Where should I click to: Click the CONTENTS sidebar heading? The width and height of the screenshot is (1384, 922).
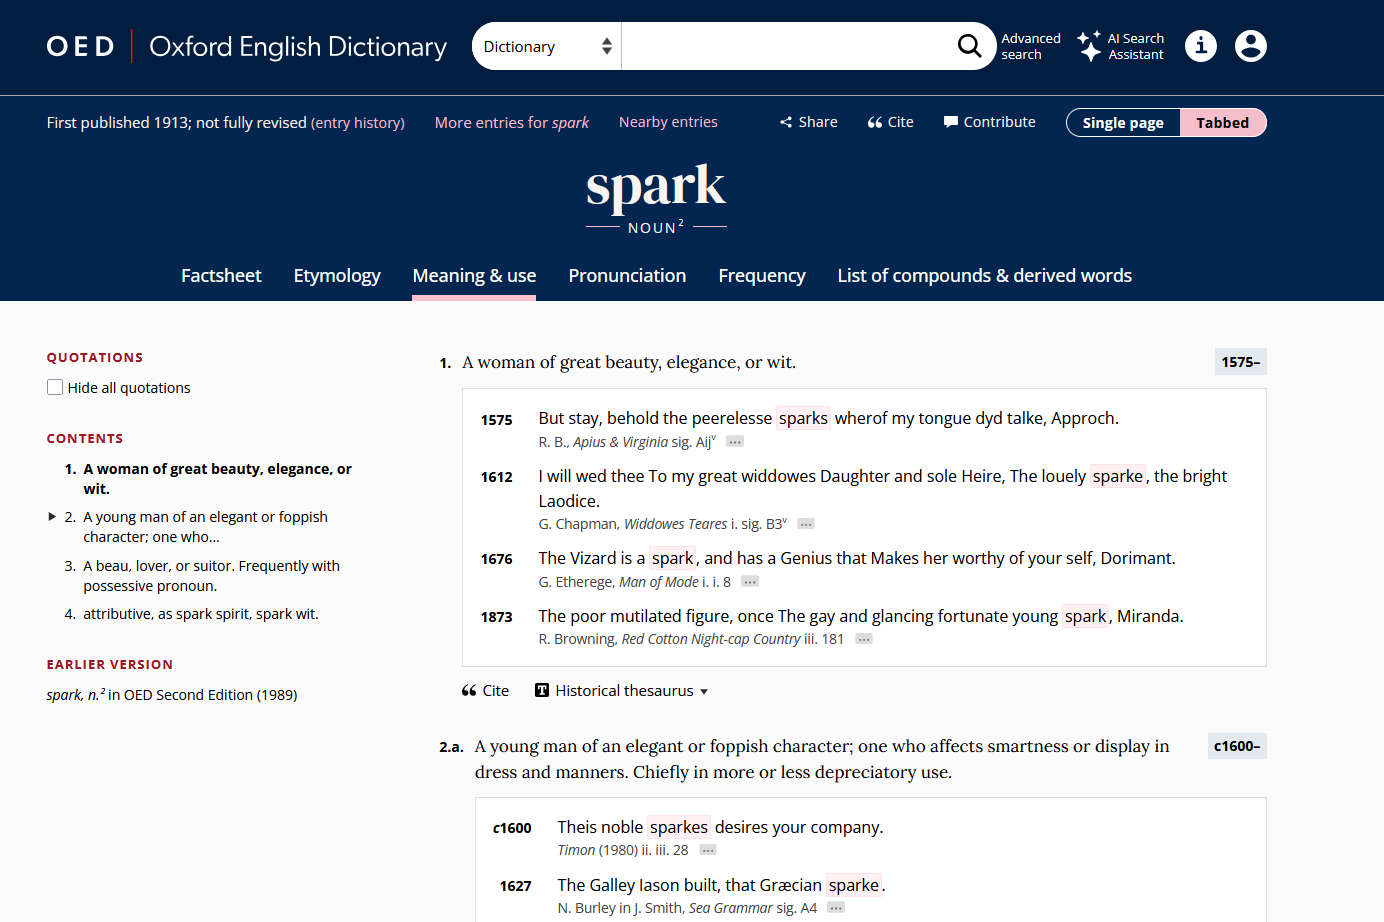click(x=85, y=438)
